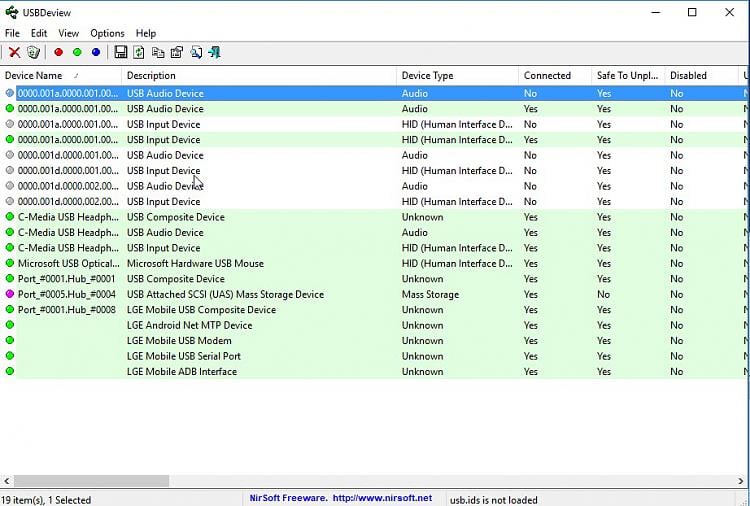The height and width of the screenshot is (506, 750).
Task: Sort by the Device Type column header
Action: 458,76
